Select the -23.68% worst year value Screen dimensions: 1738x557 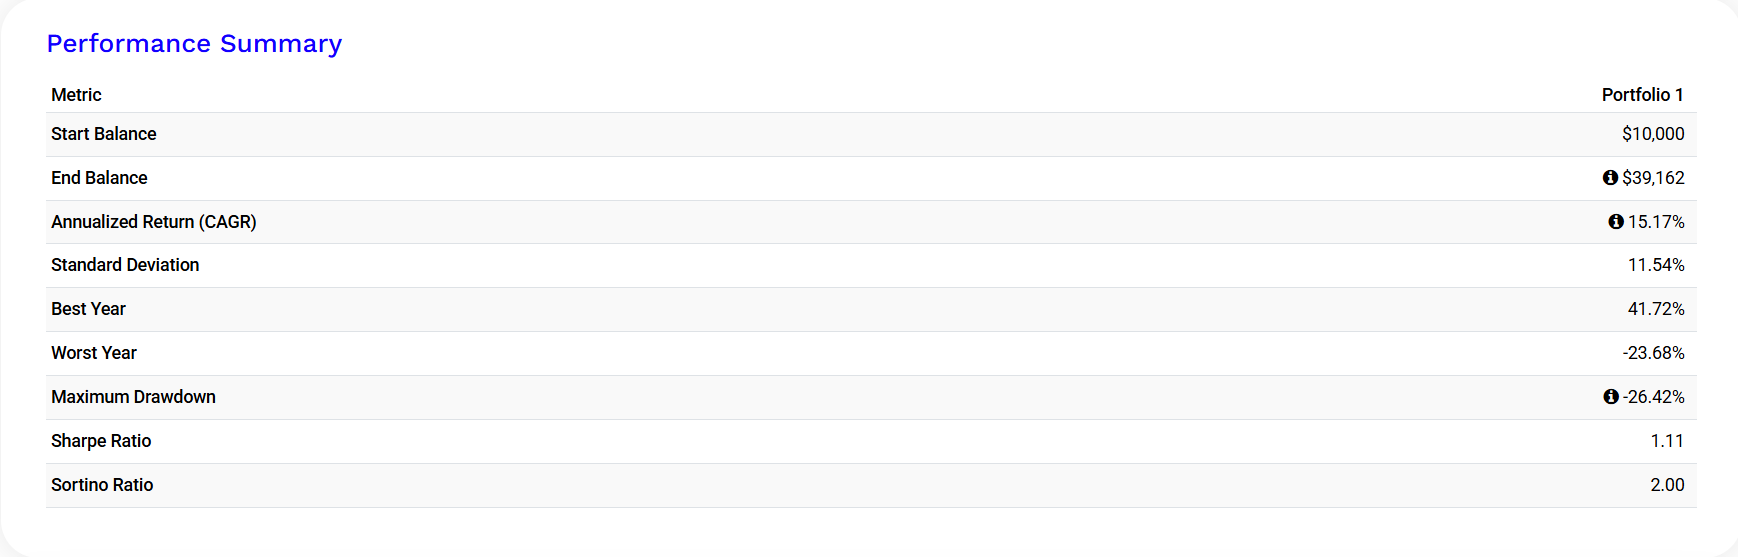1653,353
